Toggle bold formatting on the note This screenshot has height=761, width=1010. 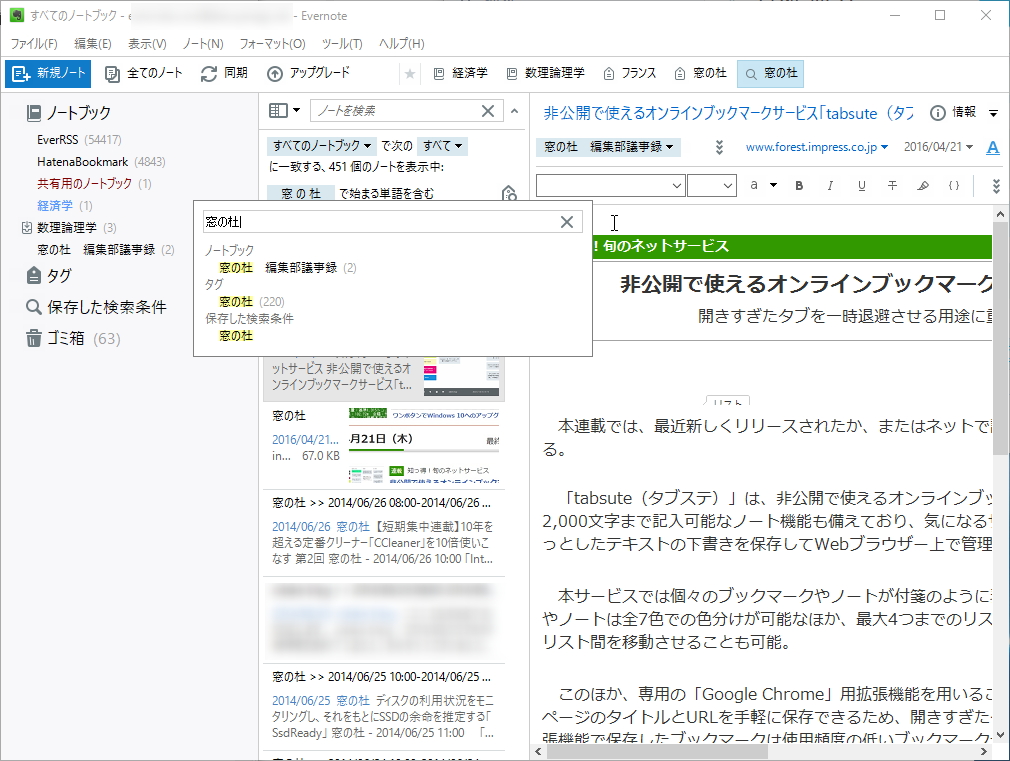[x=799, y=185]
